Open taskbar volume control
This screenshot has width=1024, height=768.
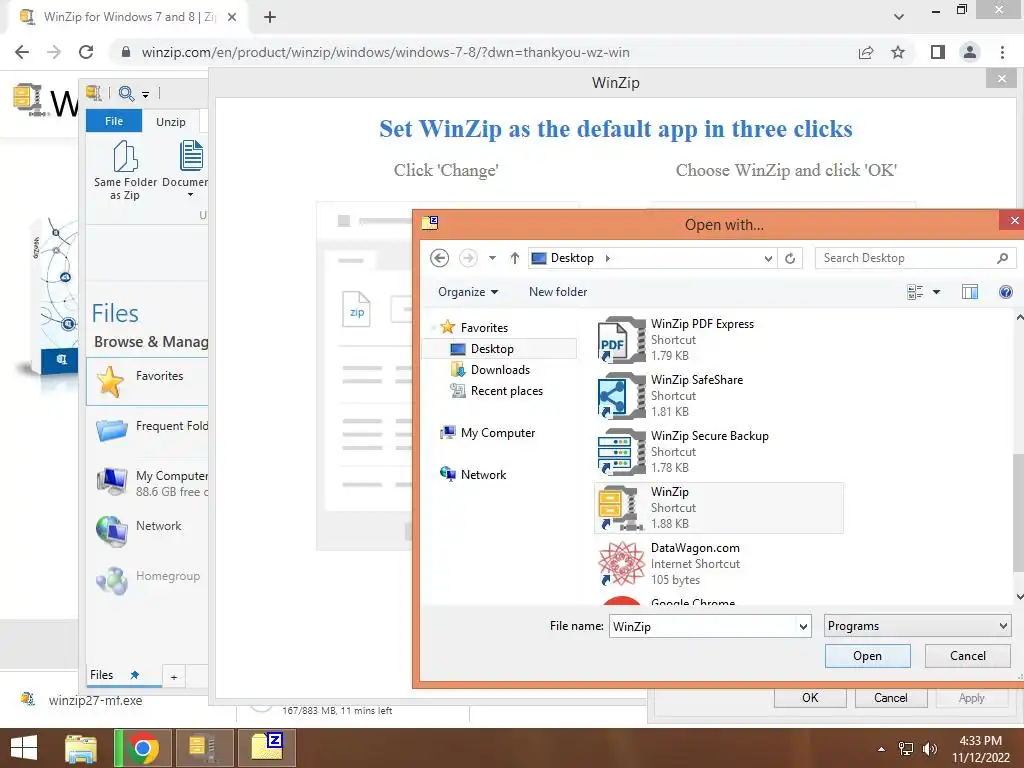pyautogui.click(x=930, y=748)
